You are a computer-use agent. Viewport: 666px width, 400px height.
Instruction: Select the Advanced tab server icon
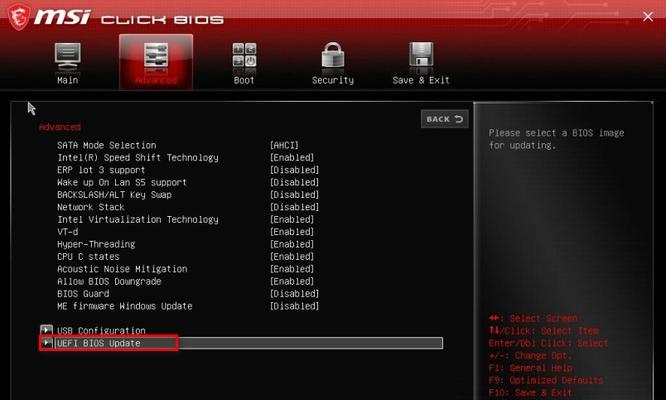[x=156, y=56]
